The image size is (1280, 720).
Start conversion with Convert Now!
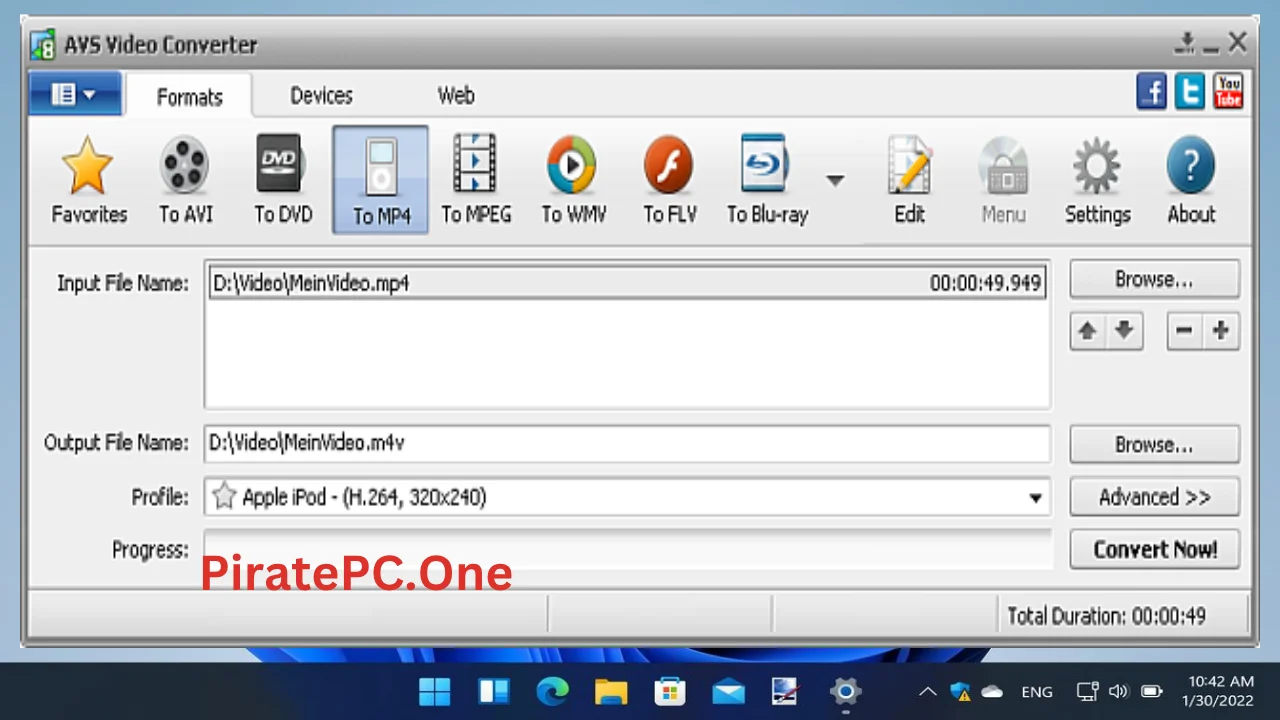1154,549
